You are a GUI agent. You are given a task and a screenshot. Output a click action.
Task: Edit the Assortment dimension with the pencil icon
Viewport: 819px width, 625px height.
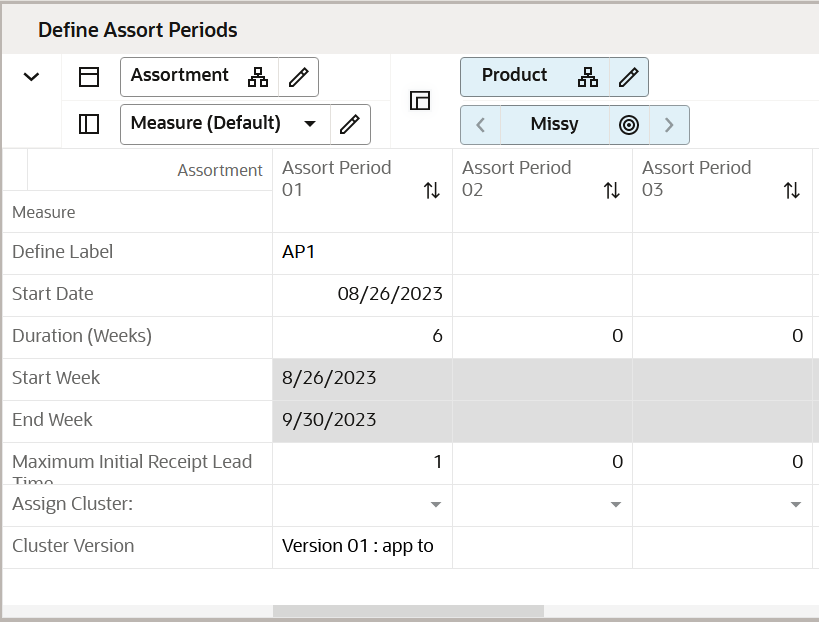pyautogui.click(x=299, y=76)
